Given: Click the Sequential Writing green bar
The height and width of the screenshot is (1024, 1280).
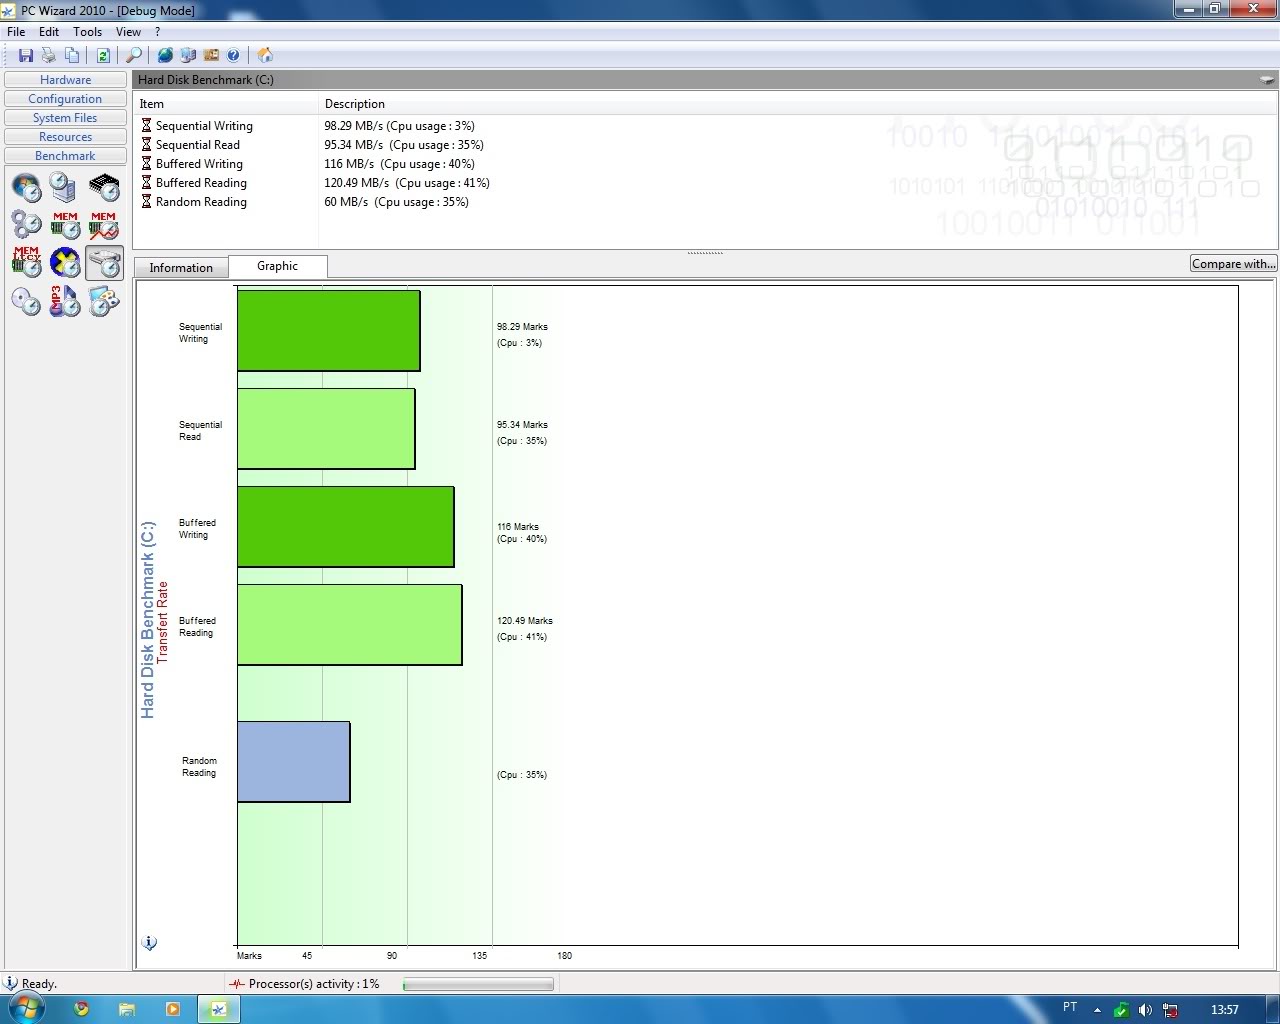Looking at the screenshot, I should point(328,330).
